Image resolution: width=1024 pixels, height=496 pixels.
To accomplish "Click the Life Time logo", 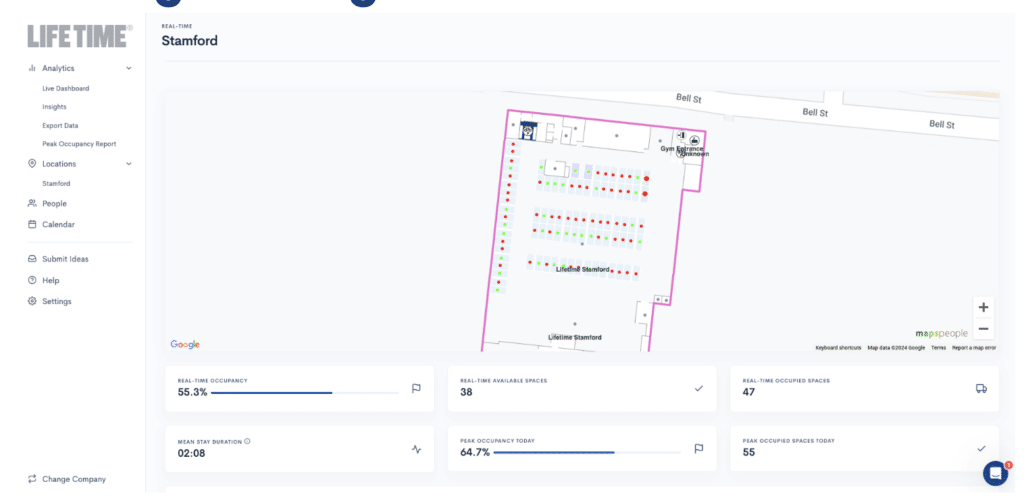I will click(80, 36).
